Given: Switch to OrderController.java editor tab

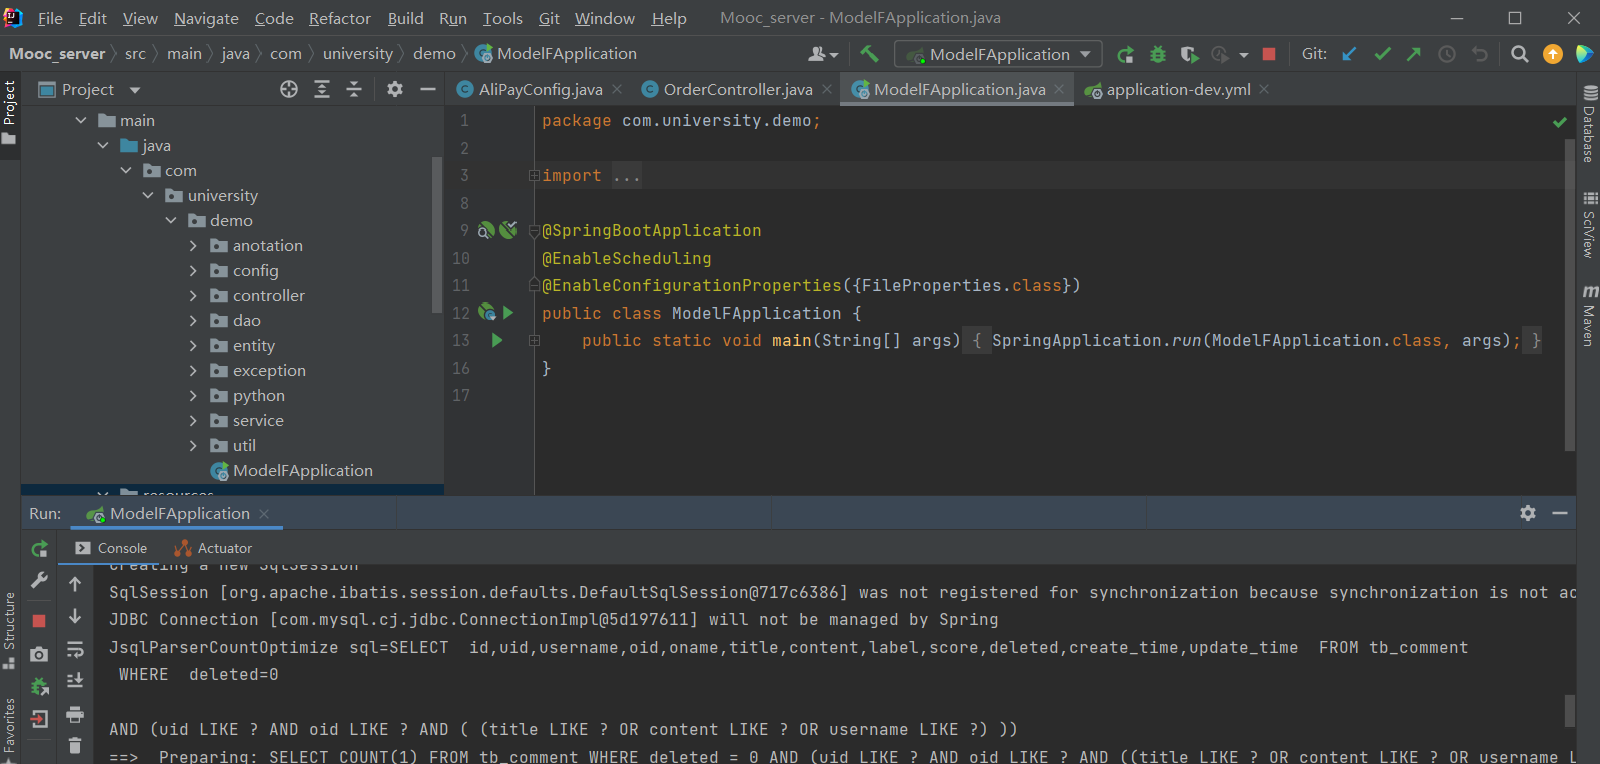Looking at the screenshot, I should 738,89.
